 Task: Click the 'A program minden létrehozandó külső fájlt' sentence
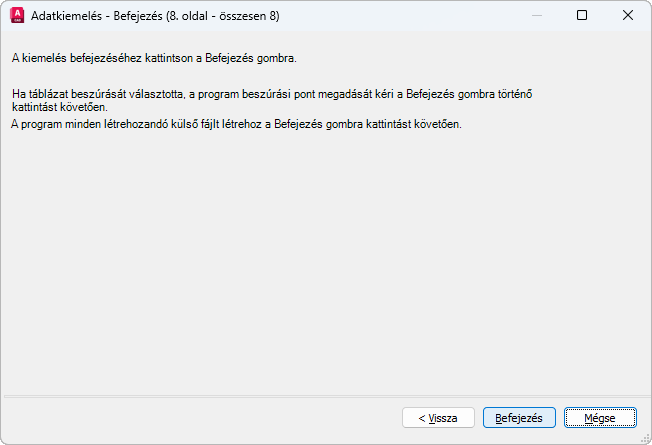pos(236,123)
